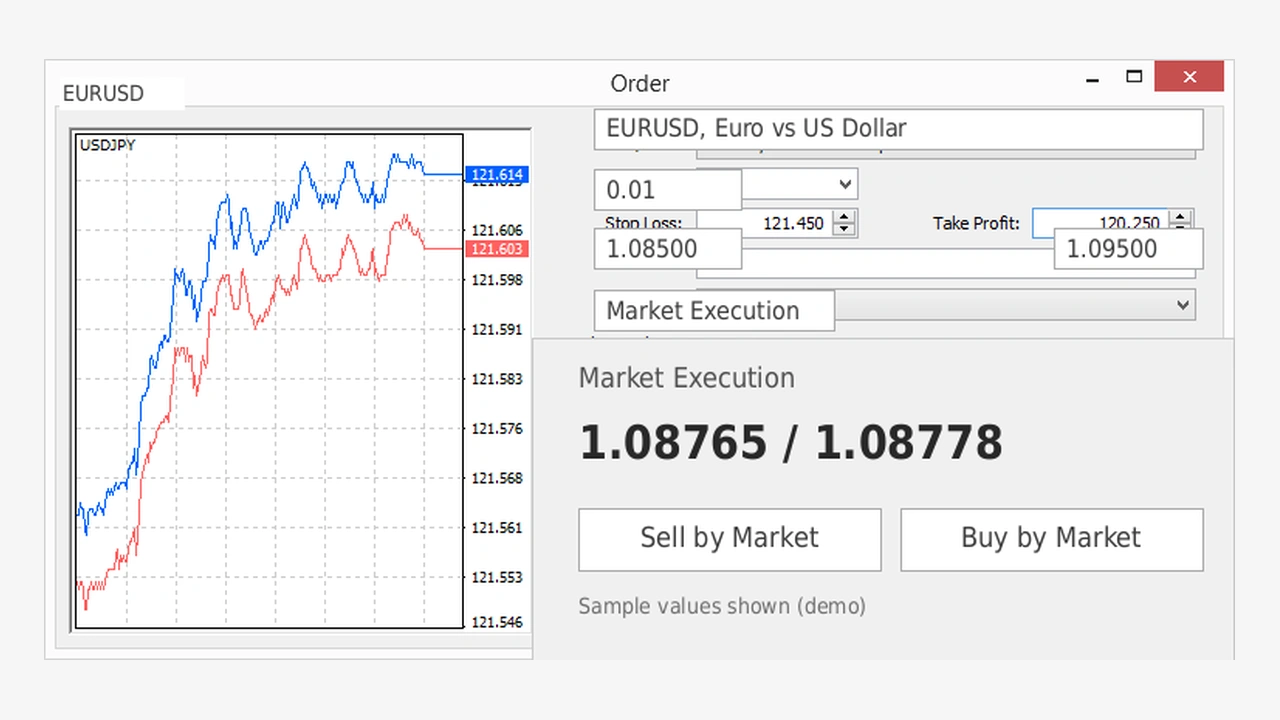Click the 121.598 axis price
The height and width of the screenshot is (720, 1280).
(497, 280)
